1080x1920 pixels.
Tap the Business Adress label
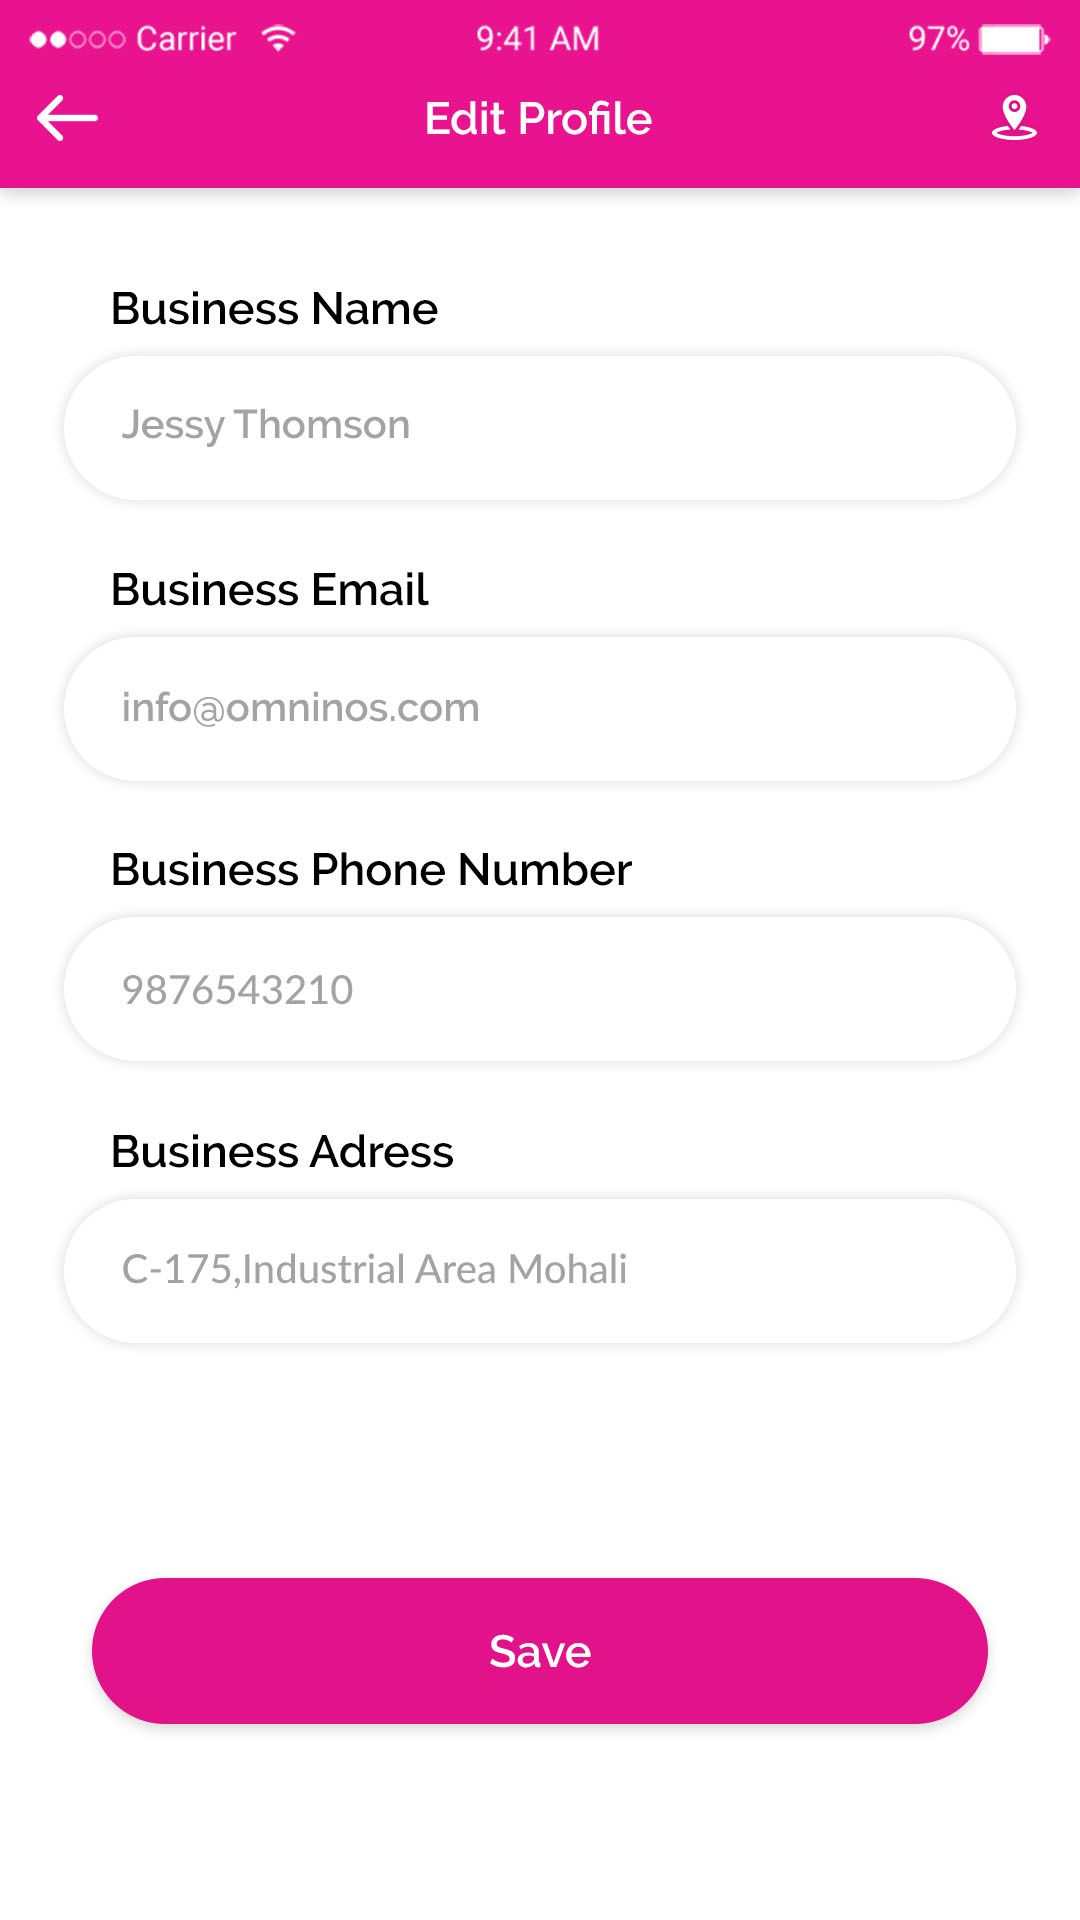pos(282,1152)
